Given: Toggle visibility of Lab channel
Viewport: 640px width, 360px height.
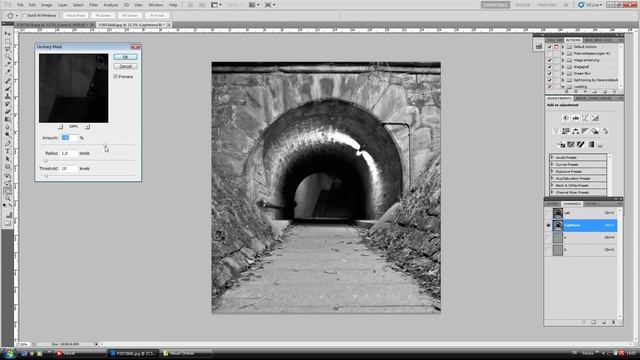Looking at the screenshot, I should point(548,213).
